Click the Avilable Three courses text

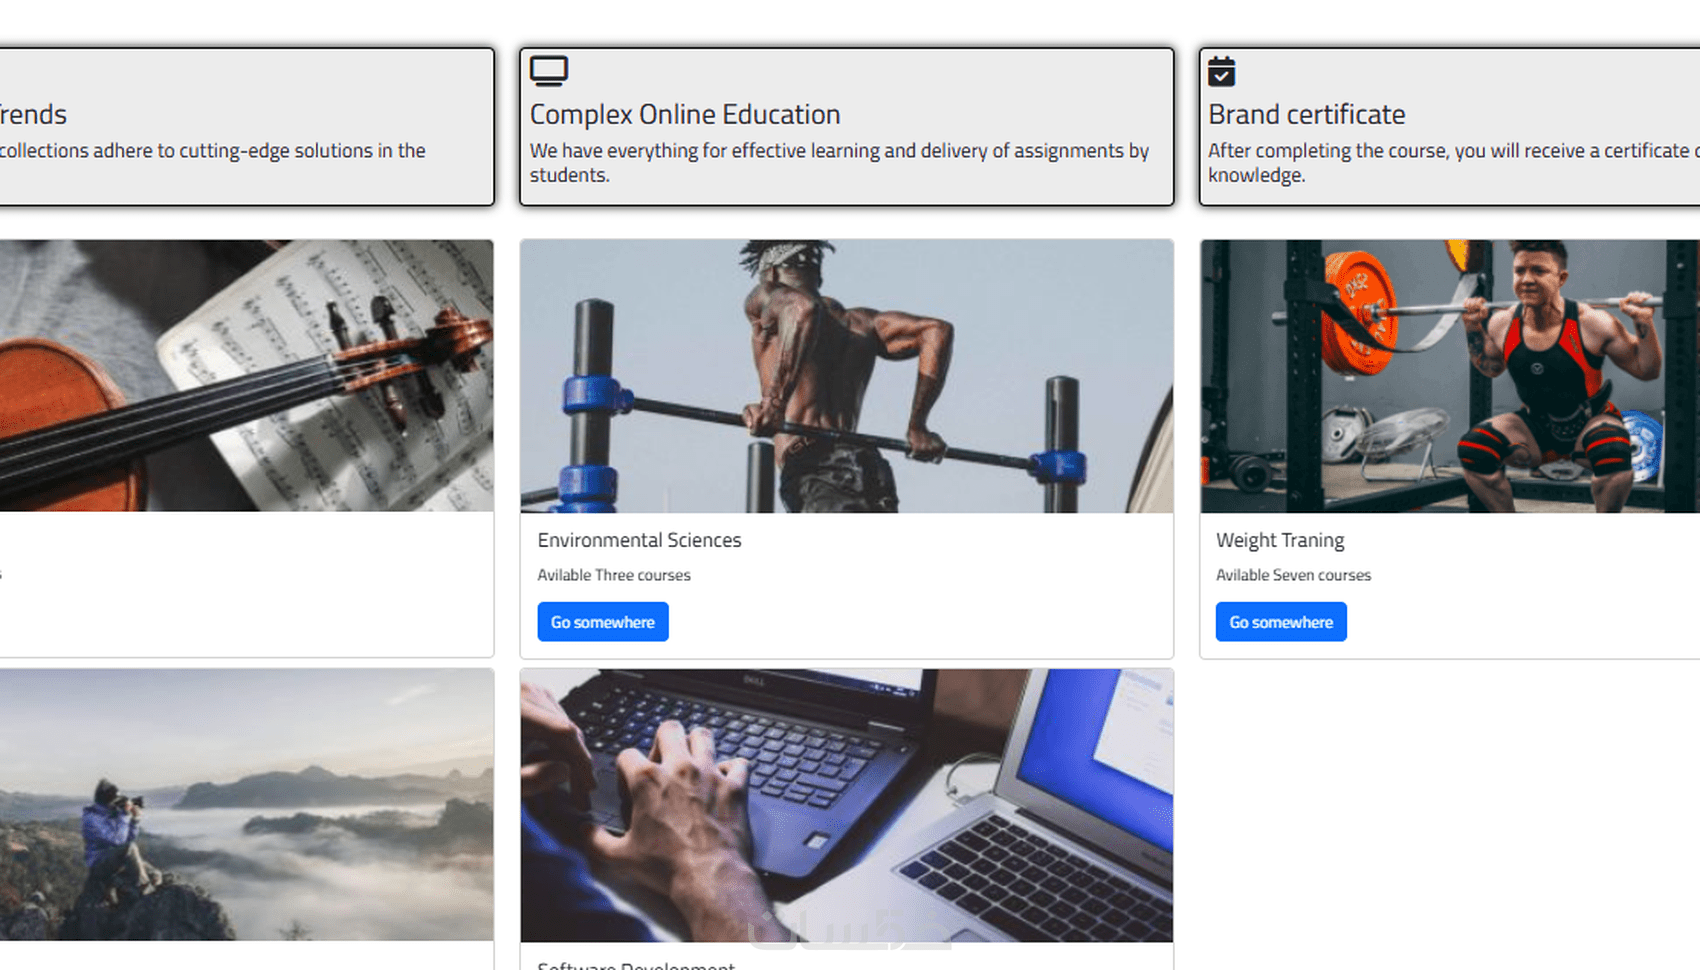(x=614, y=575)
